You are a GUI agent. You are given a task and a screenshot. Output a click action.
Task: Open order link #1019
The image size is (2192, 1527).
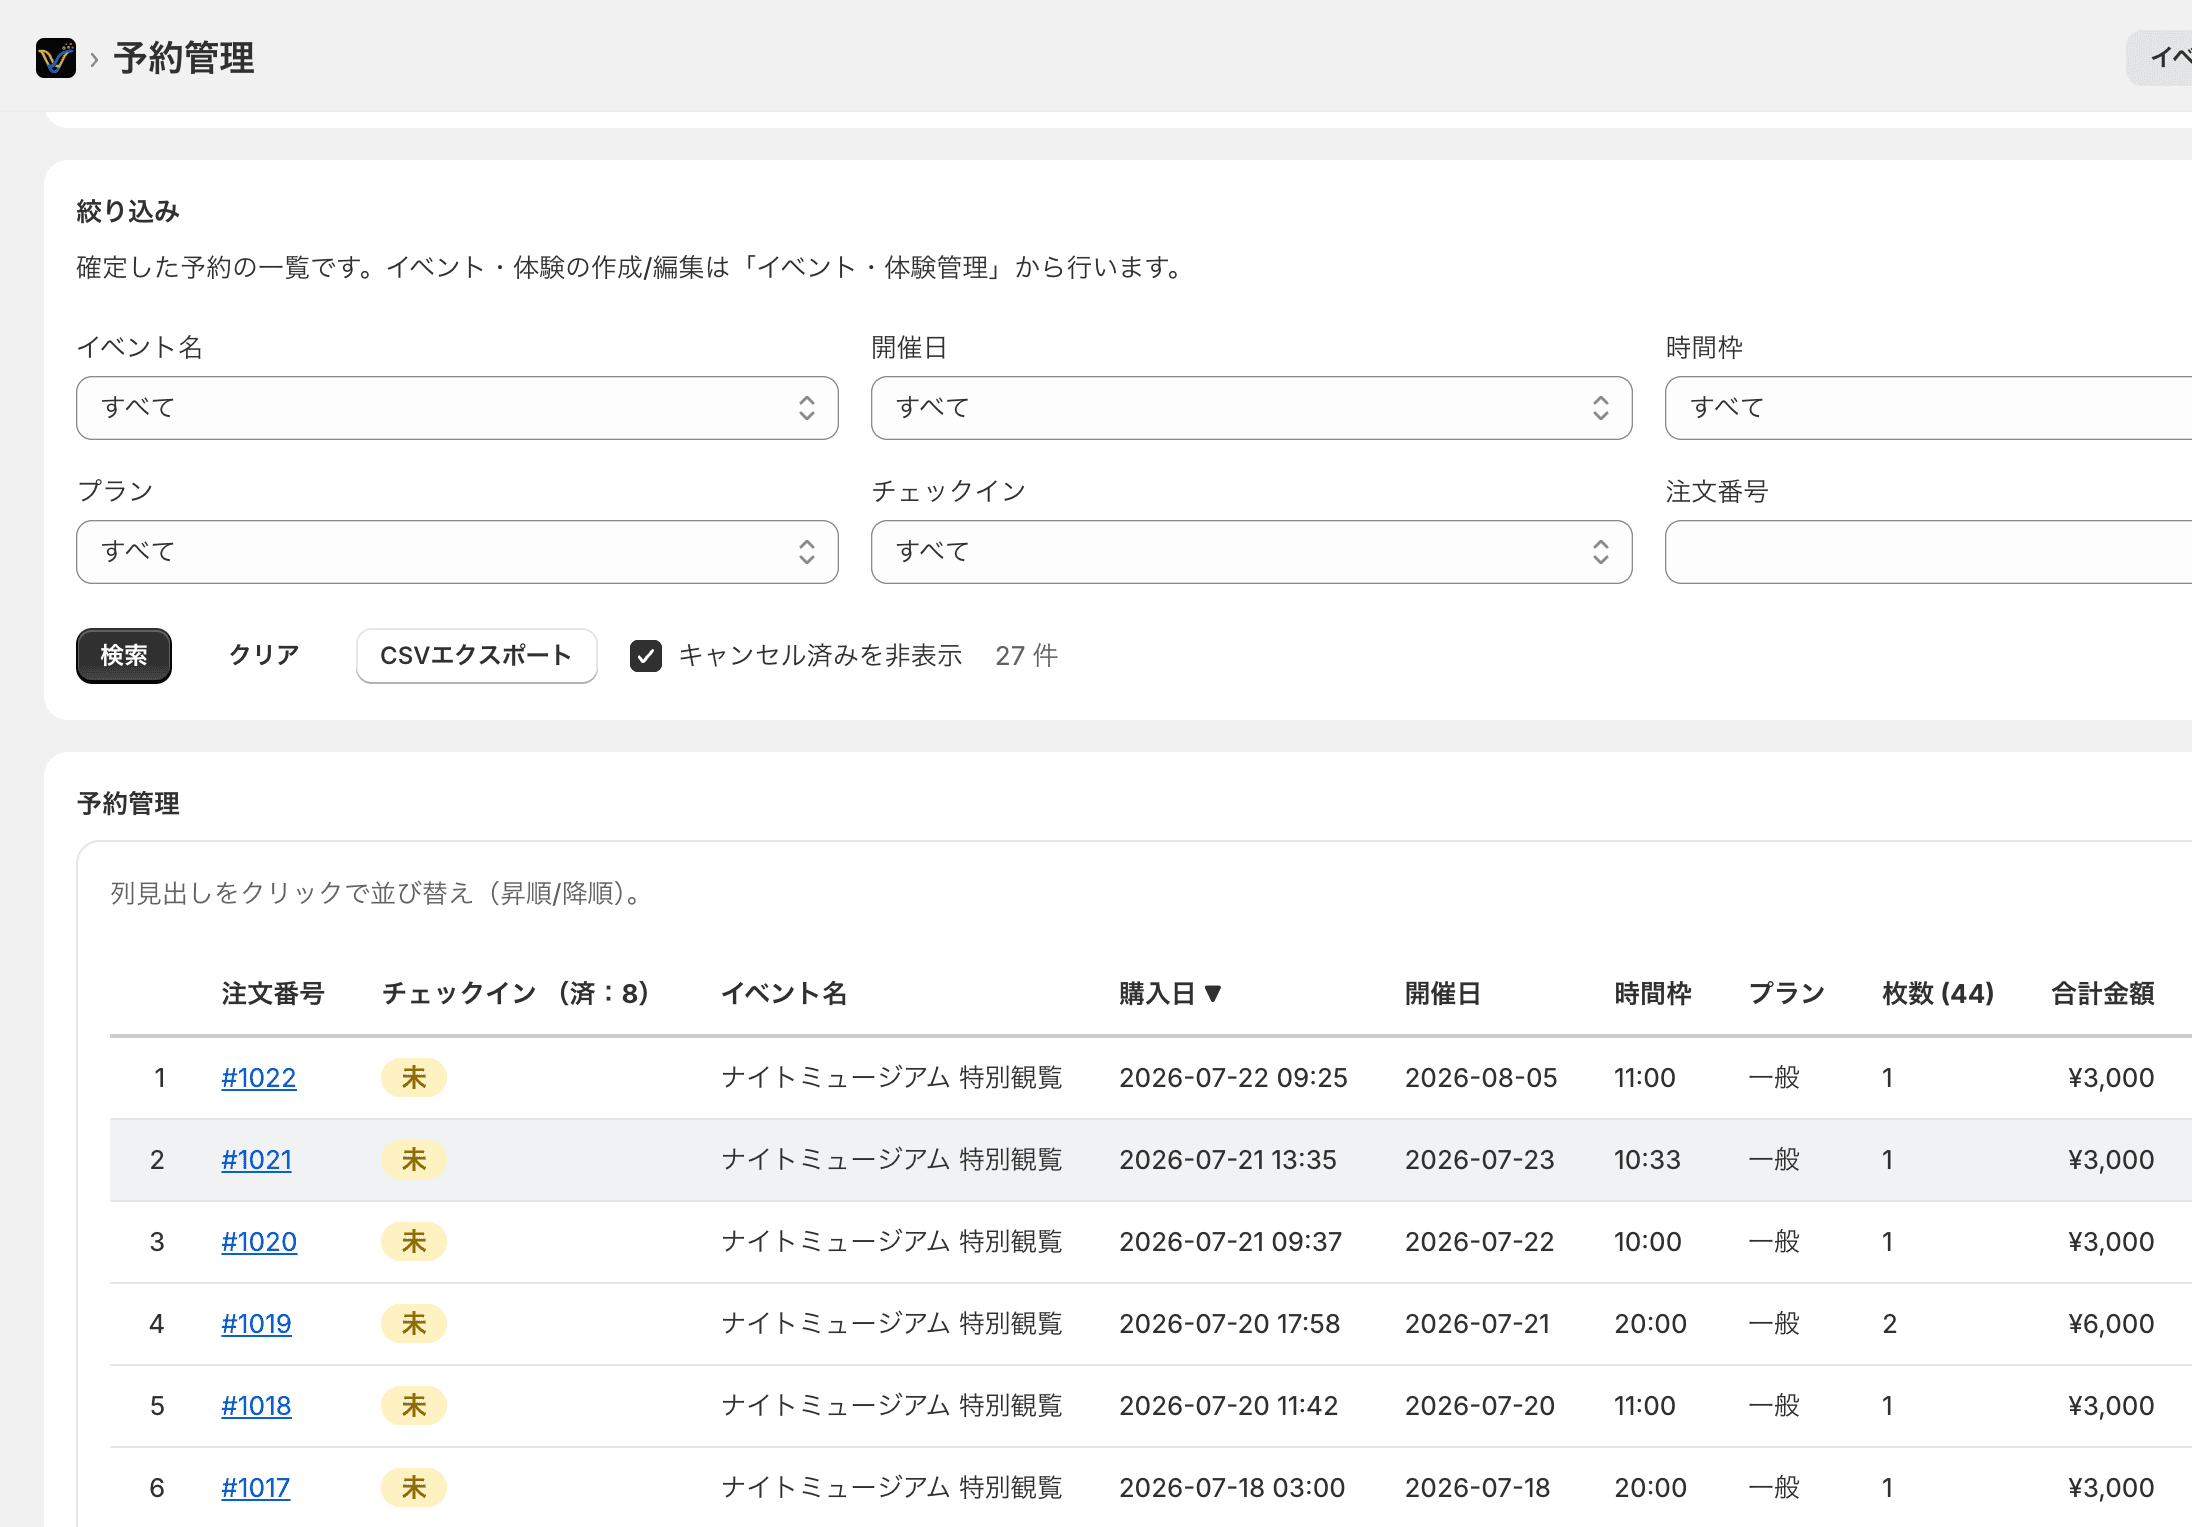click(x=256, y=1324)
